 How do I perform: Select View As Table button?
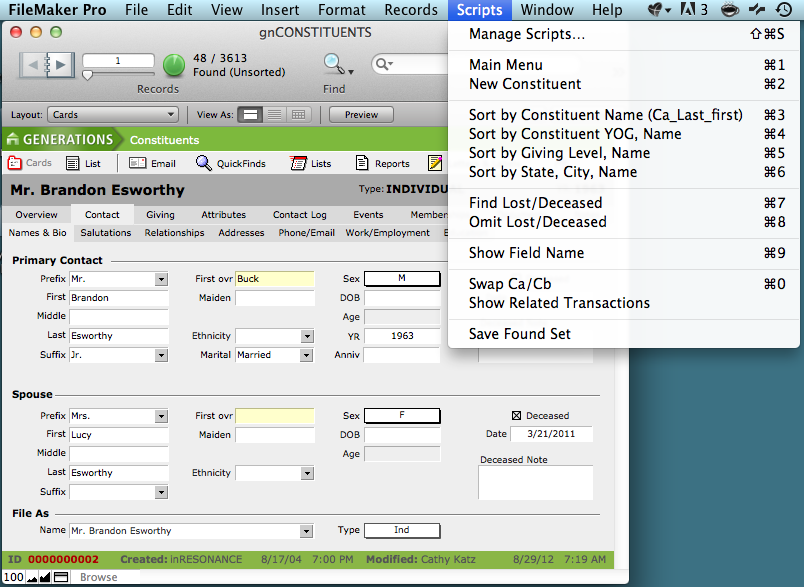click(298, 115)
